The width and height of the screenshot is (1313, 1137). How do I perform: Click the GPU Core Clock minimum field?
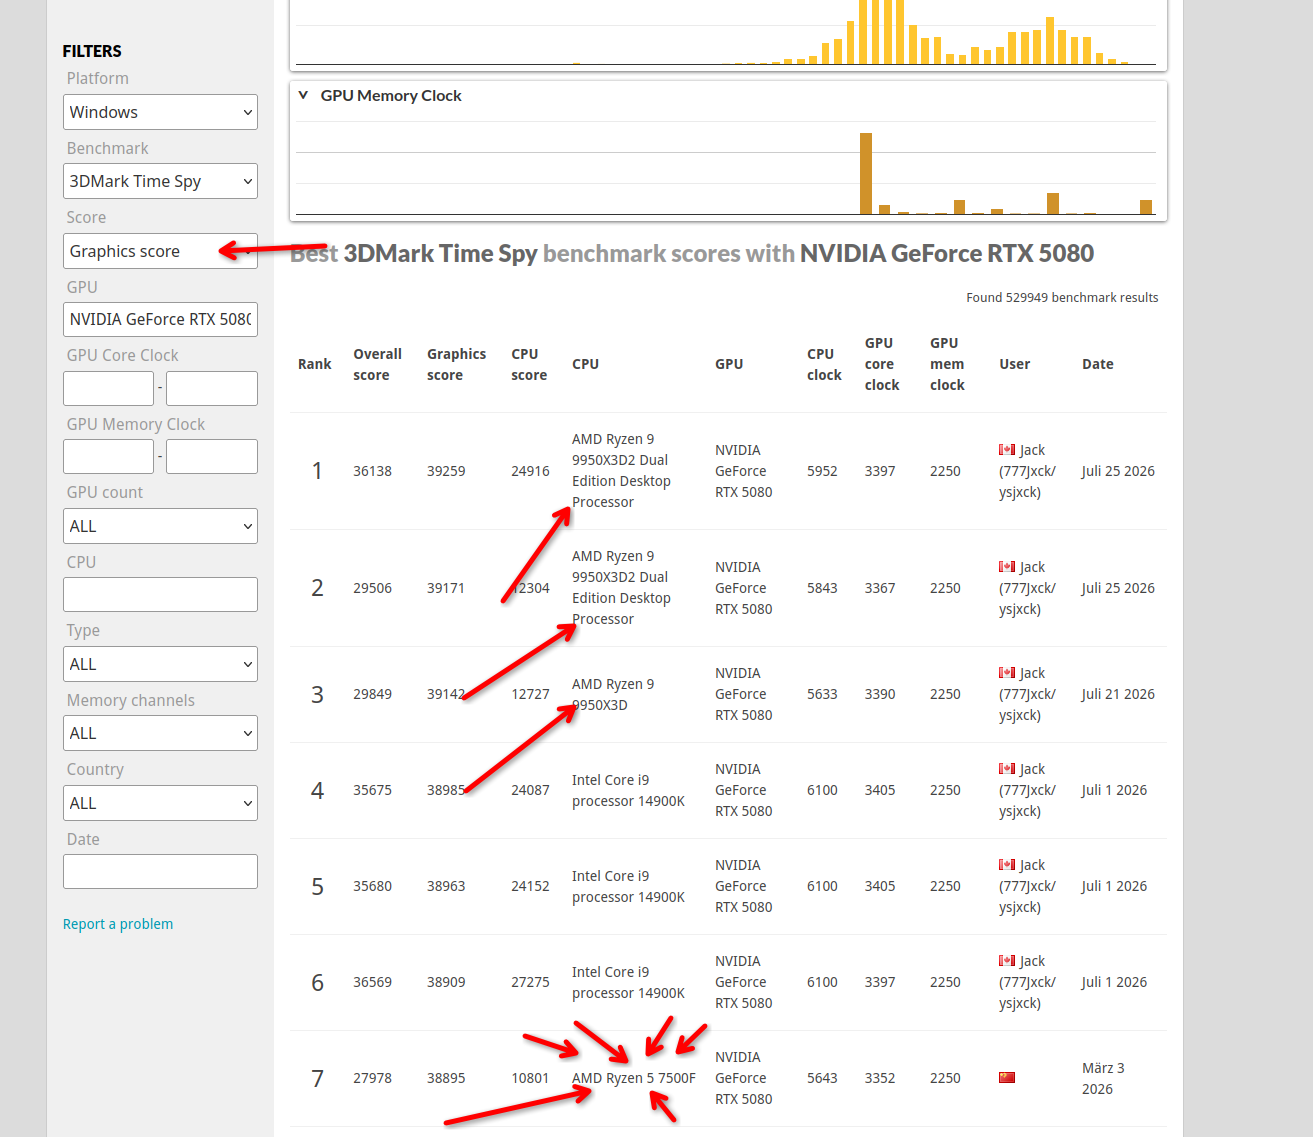(x=108, y=388)
